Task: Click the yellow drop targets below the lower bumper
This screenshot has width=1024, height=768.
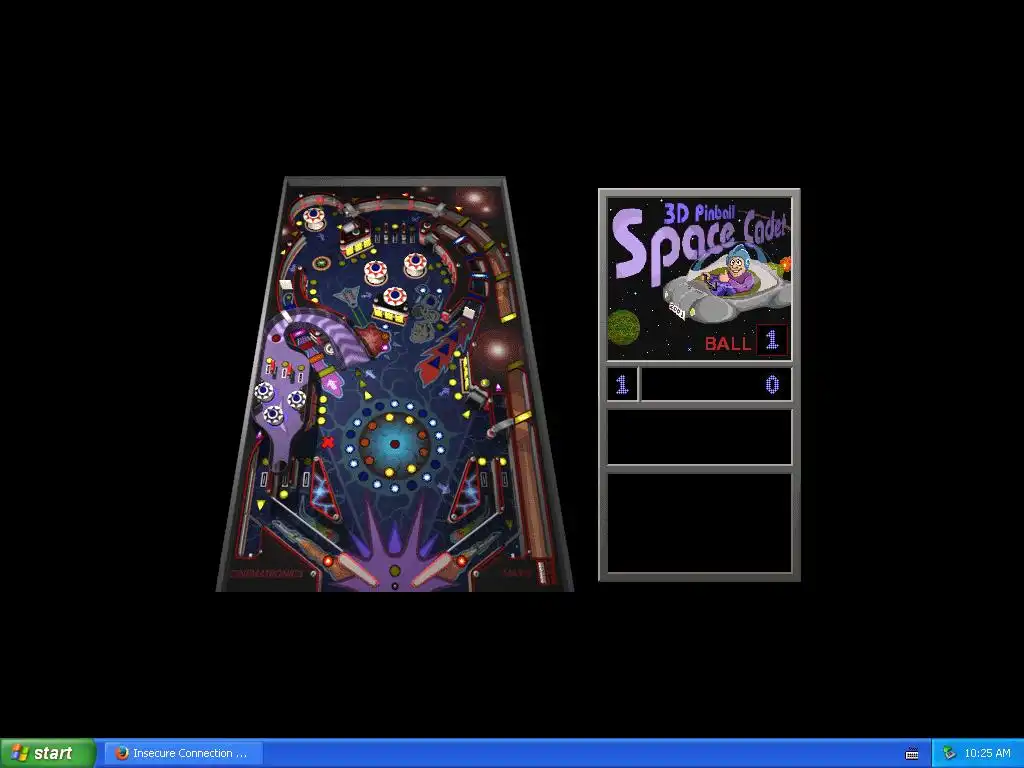Action: 391,315
